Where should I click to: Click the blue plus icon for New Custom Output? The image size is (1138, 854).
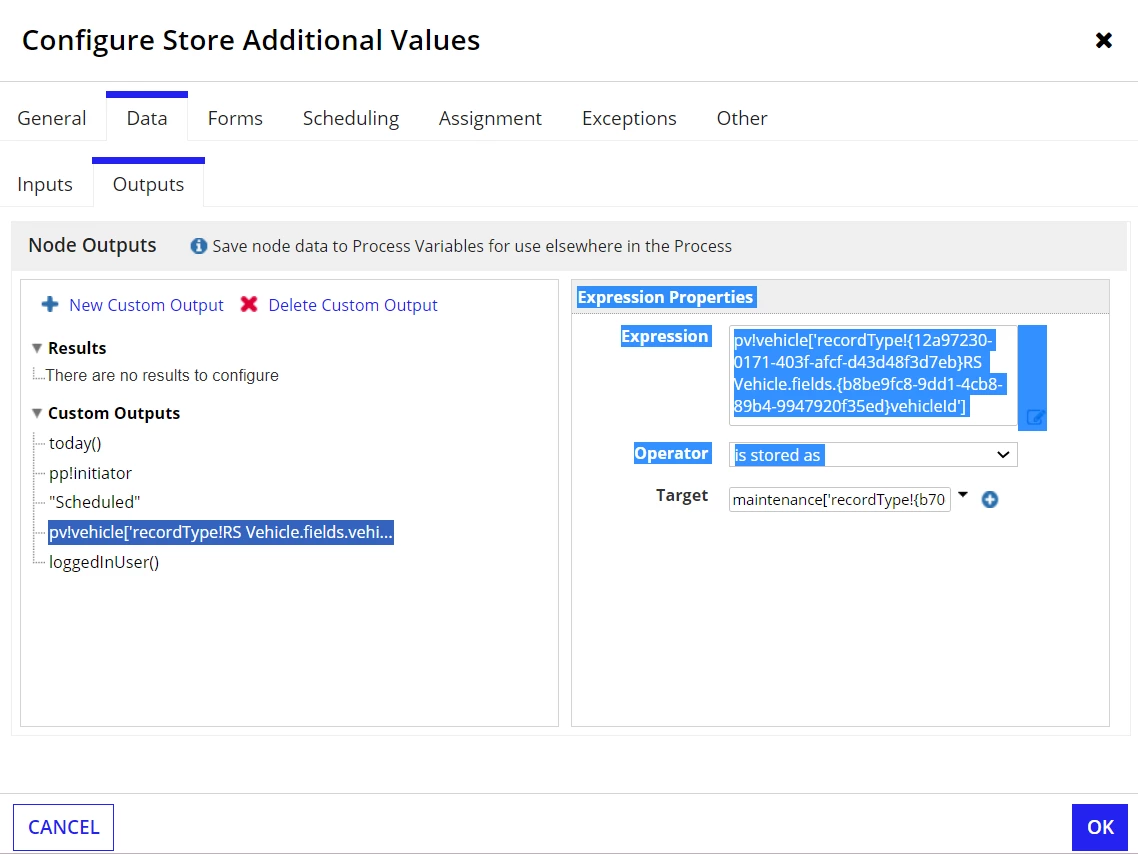tap(49, 304)
